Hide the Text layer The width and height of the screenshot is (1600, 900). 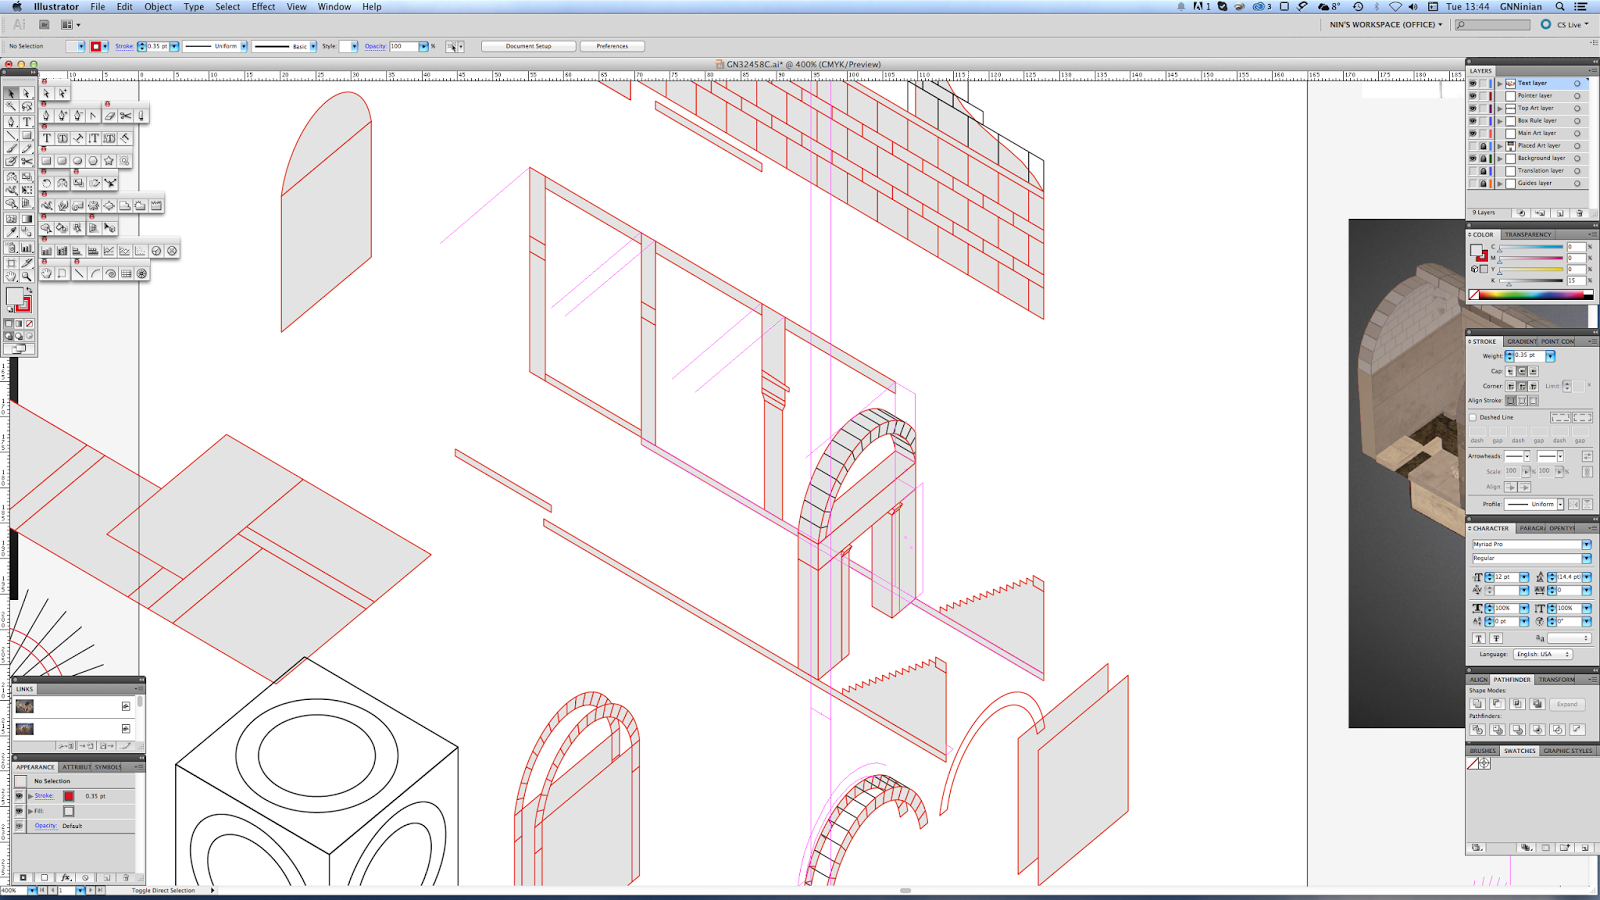(1472, 83)
